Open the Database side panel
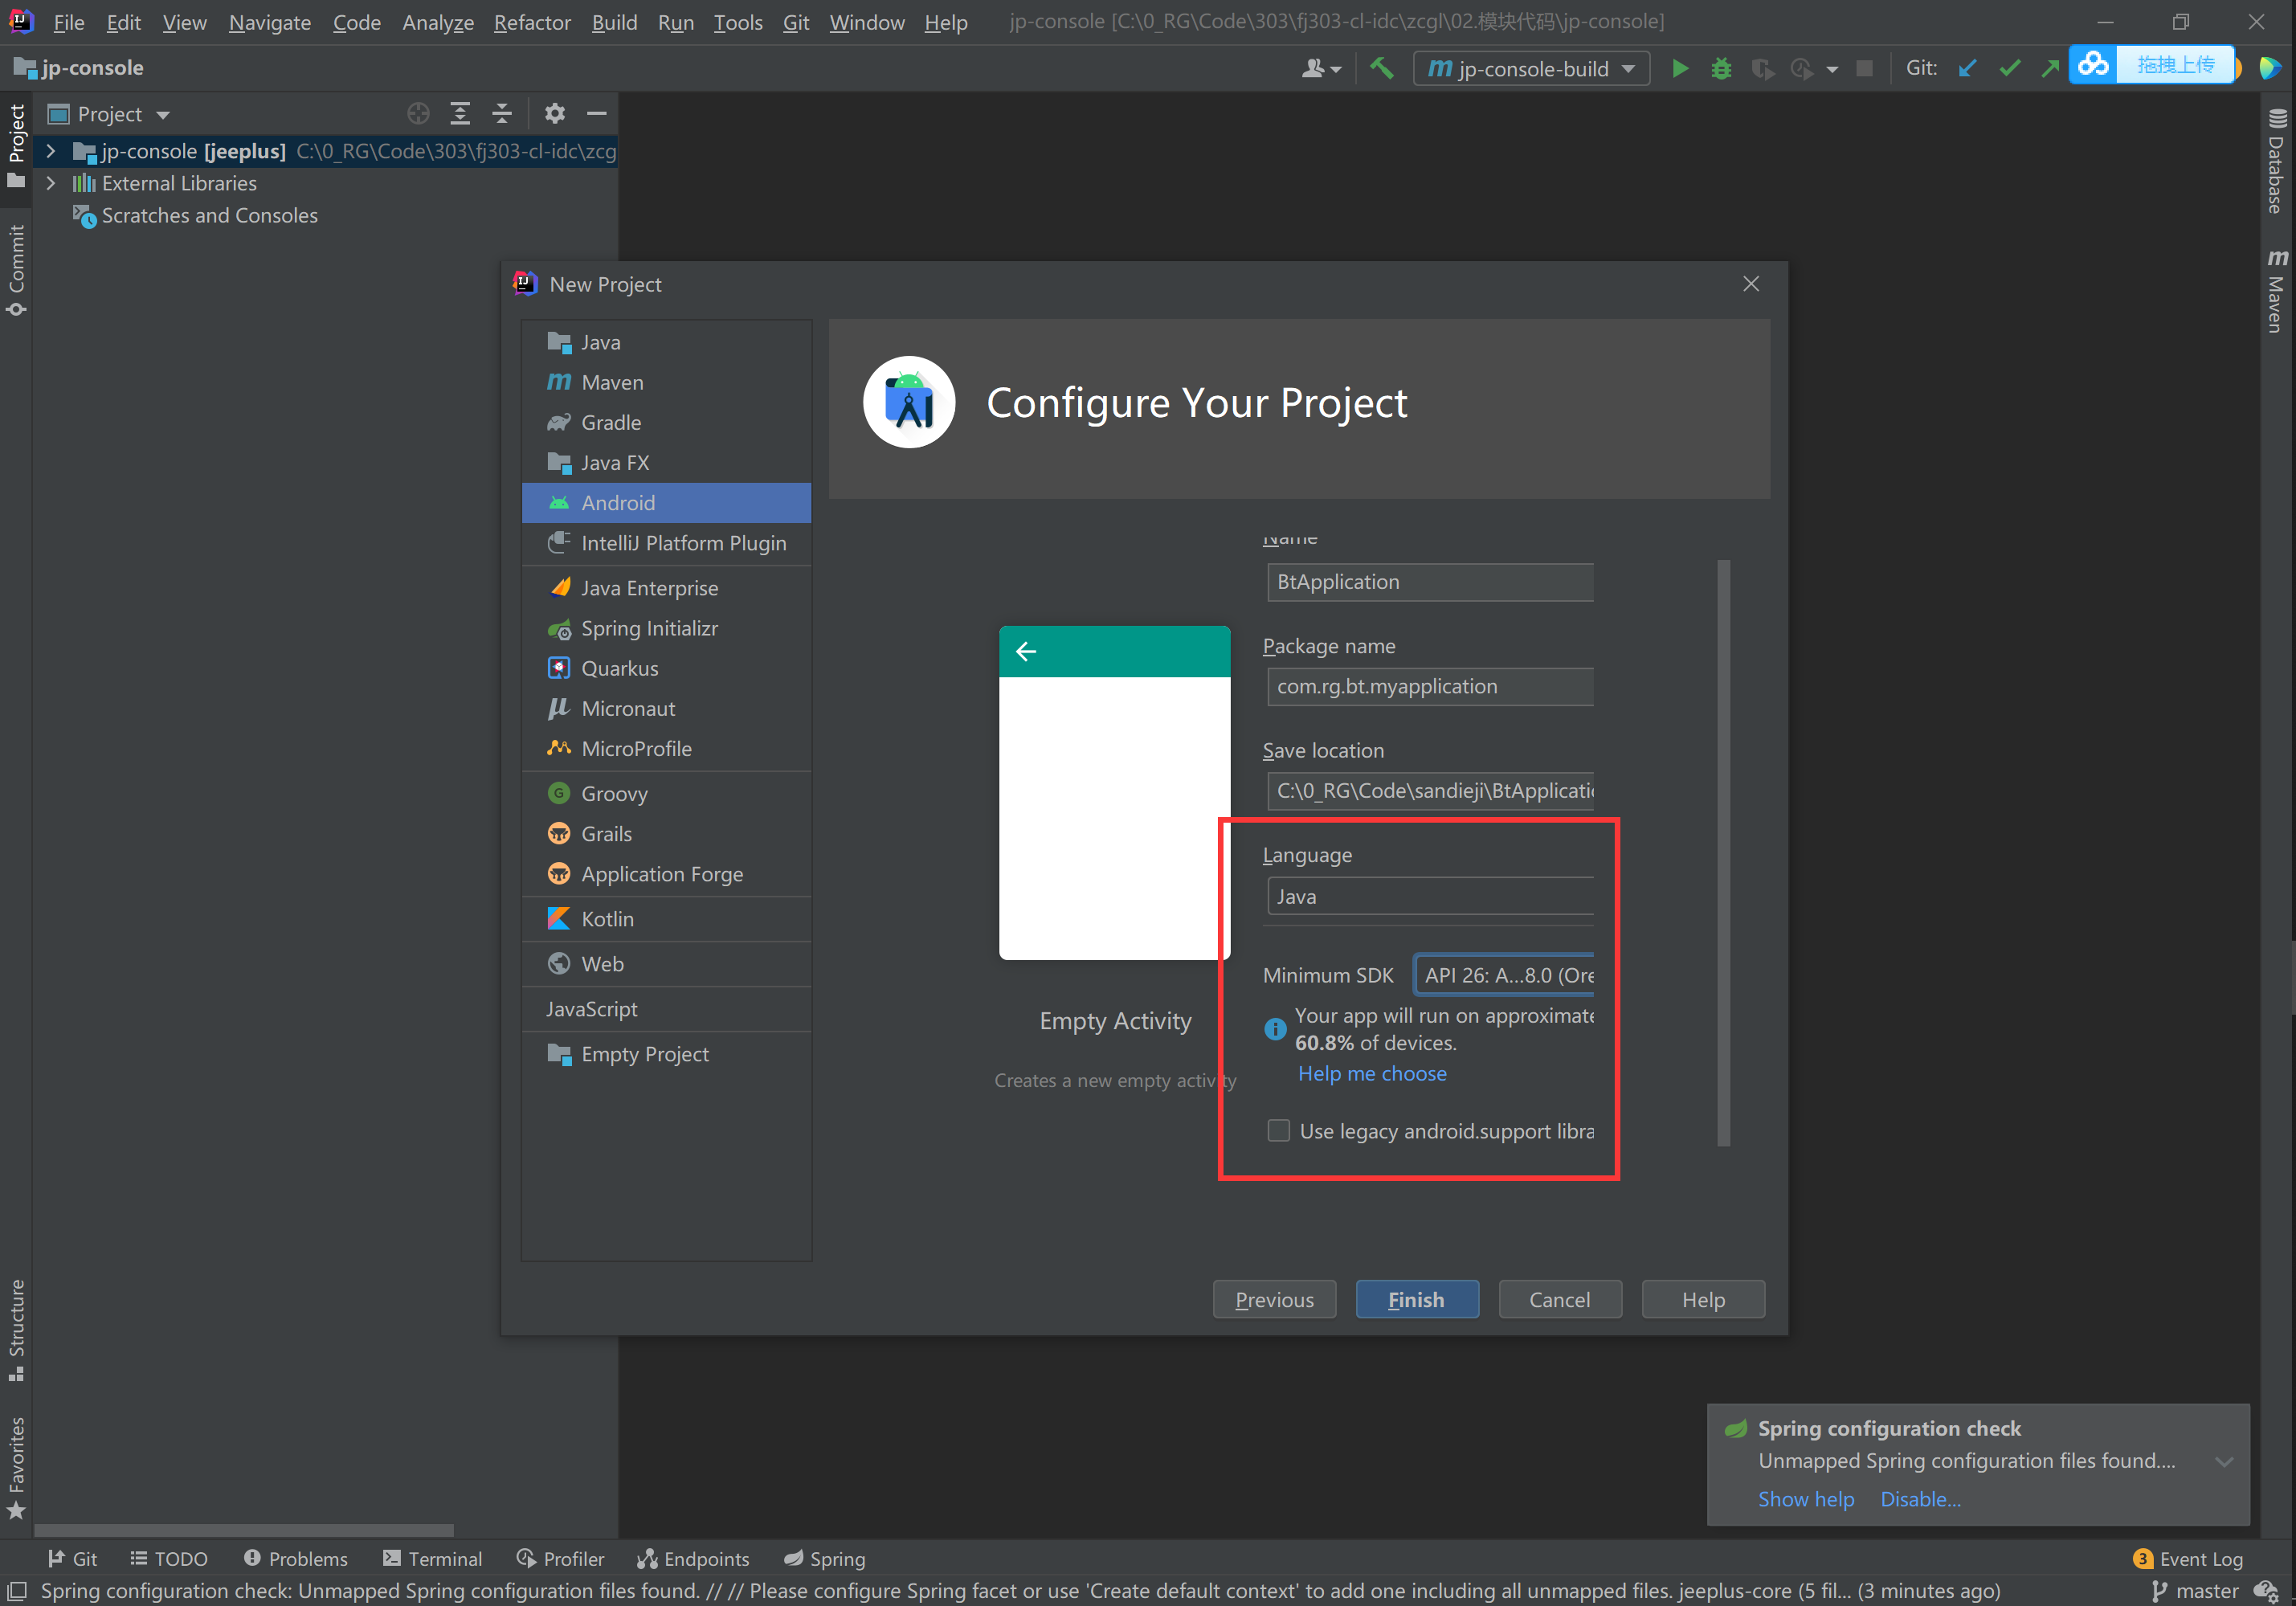The width and height of the screenshot is (2296, 1606). [x=2276, y=161]
